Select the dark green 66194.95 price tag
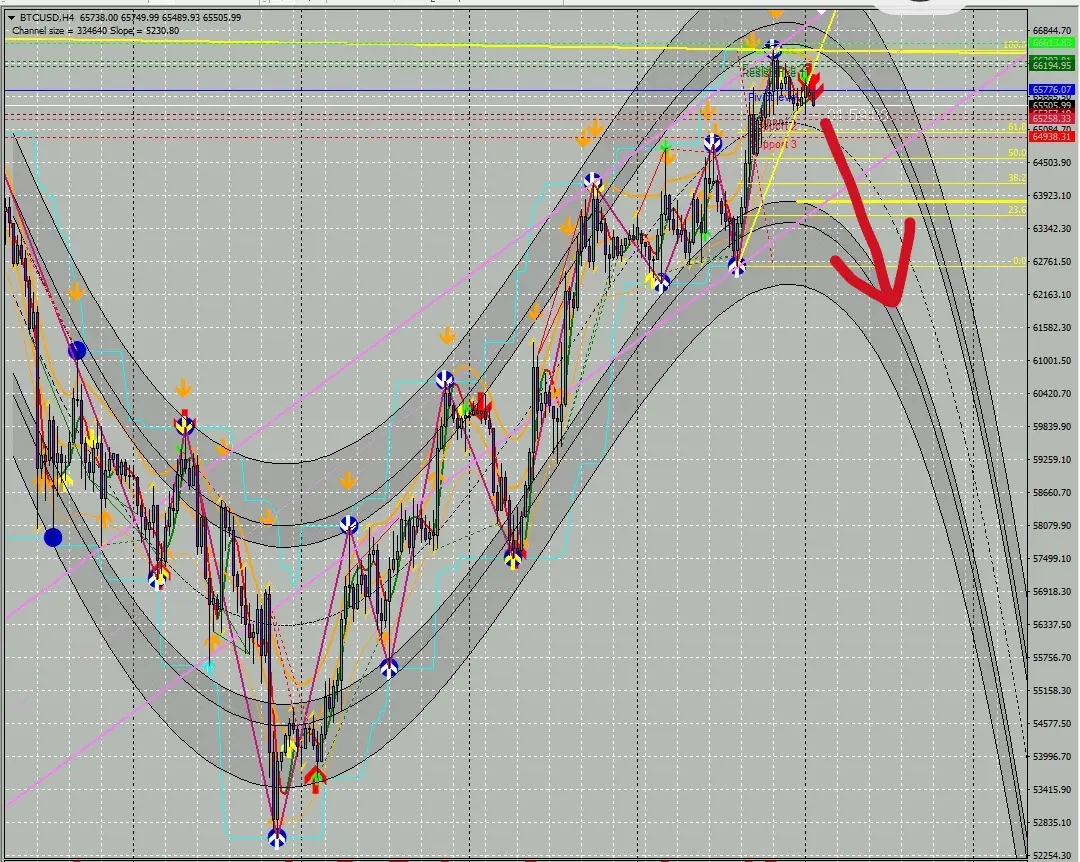Image resolution: width=1080 pixels, height=862 pixels. [x=1051, y=65]
